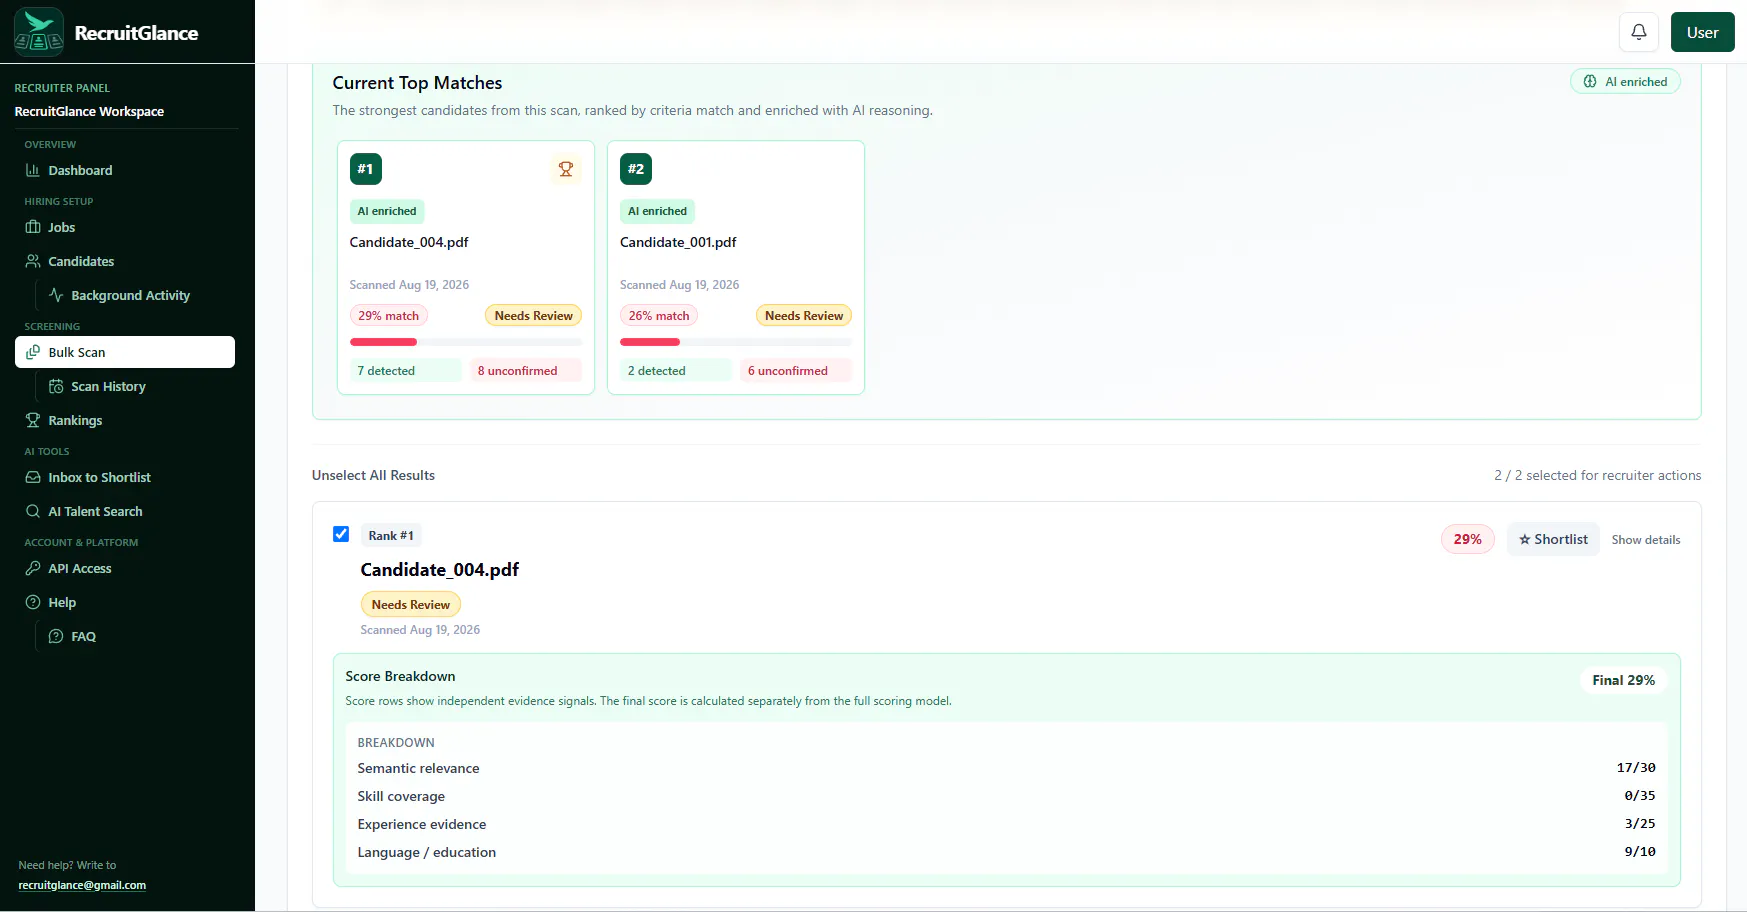The image size is (1747, 912).
Task: Click the Help question mark icon
Action: pos(33,602)
